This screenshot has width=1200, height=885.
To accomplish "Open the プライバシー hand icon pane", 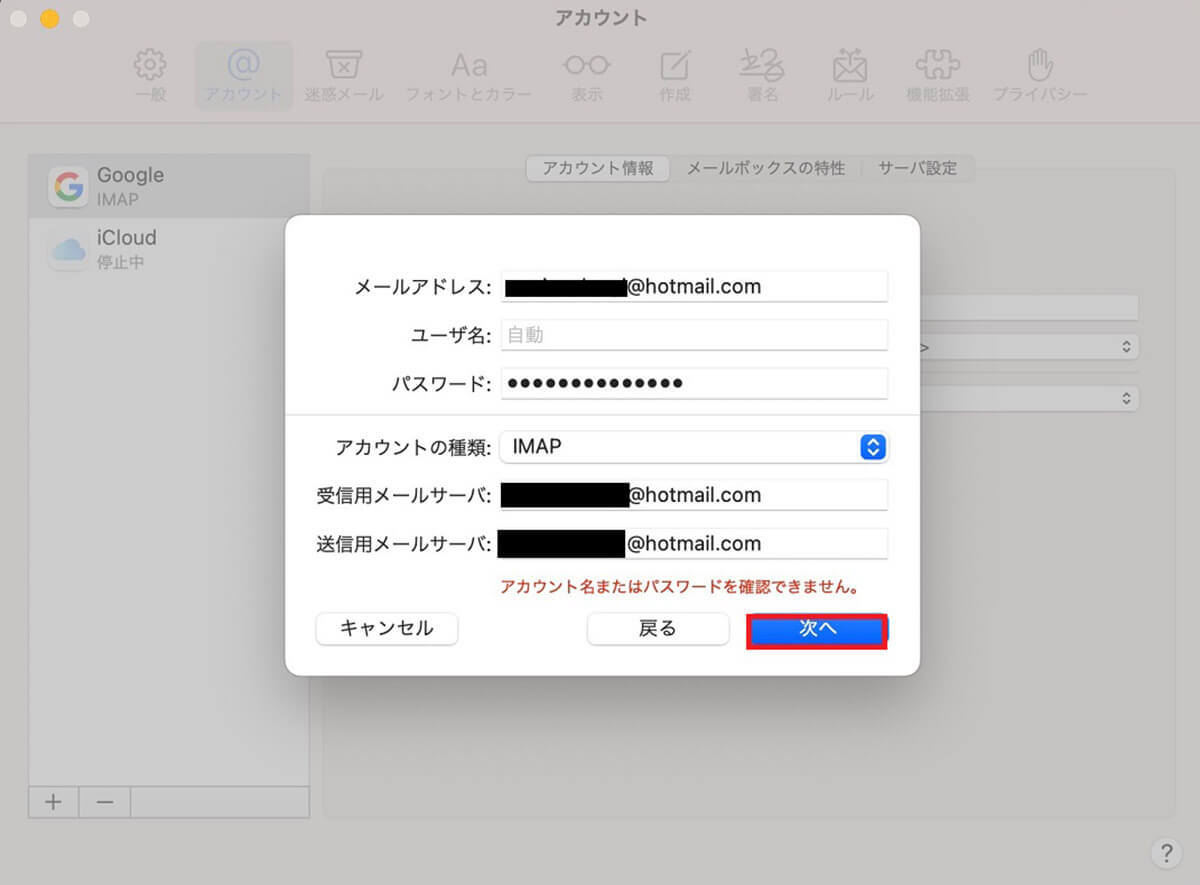I will (x=1040, y=76).
